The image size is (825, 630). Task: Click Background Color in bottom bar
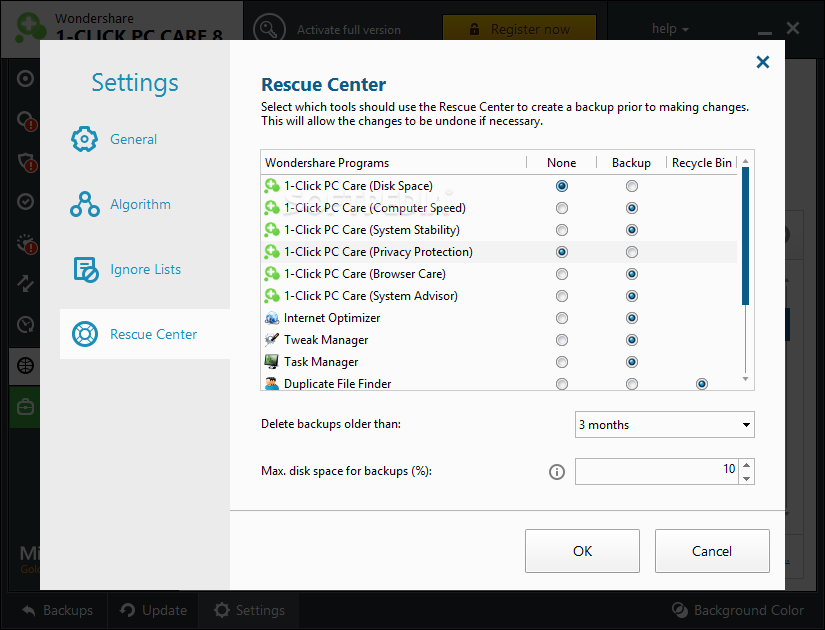tap(738, 611)
